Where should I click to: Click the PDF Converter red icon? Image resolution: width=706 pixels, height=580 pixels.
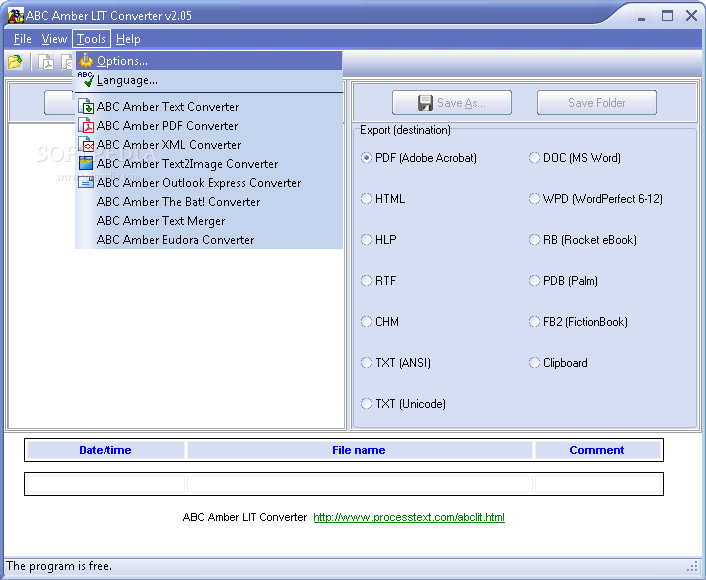(x=86, y=126)
